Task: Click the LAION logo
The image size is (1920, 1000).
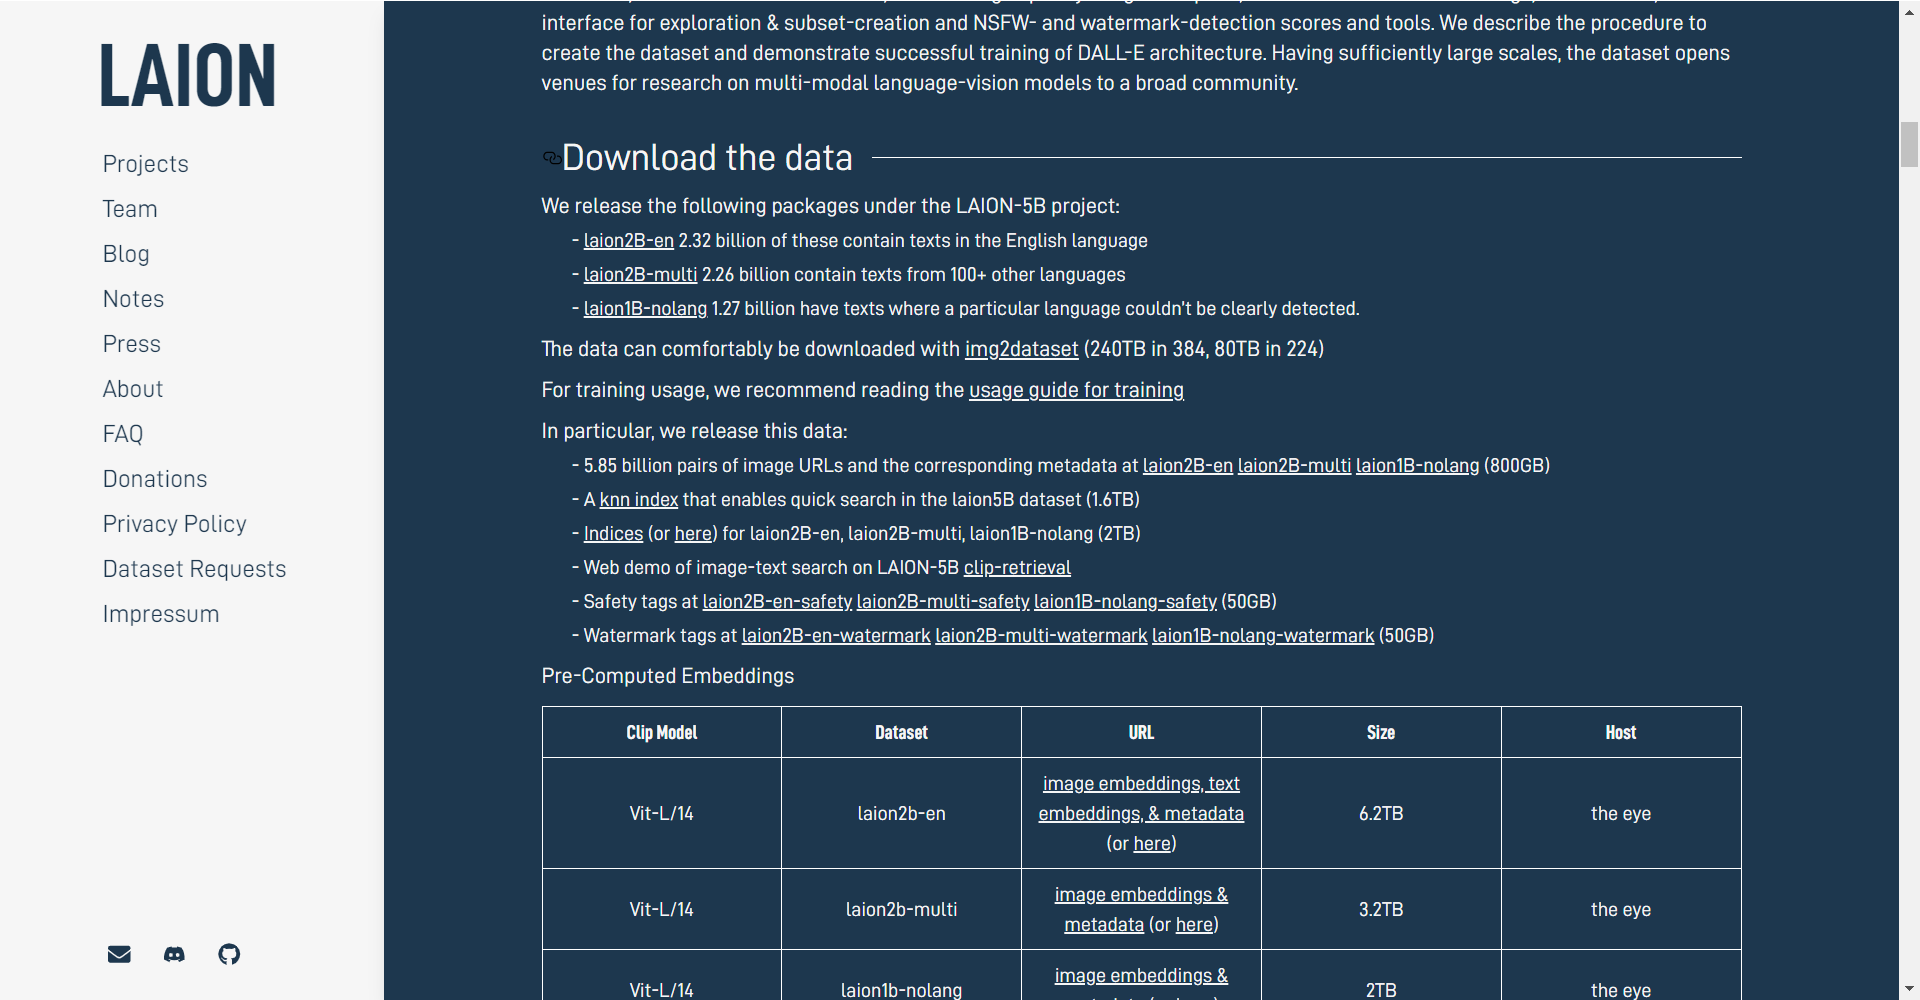Action: (x=188, y=75)
